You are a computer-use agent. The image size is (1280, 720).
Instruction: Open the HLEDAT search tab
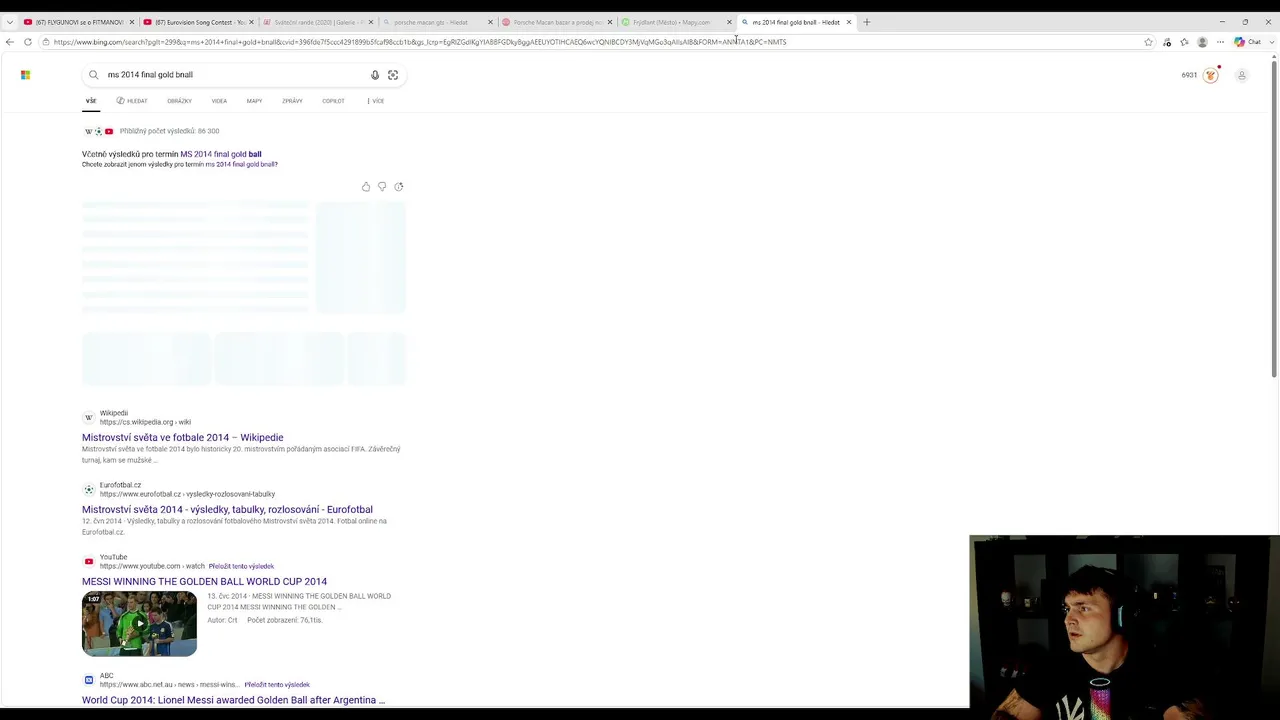point(132,101)
